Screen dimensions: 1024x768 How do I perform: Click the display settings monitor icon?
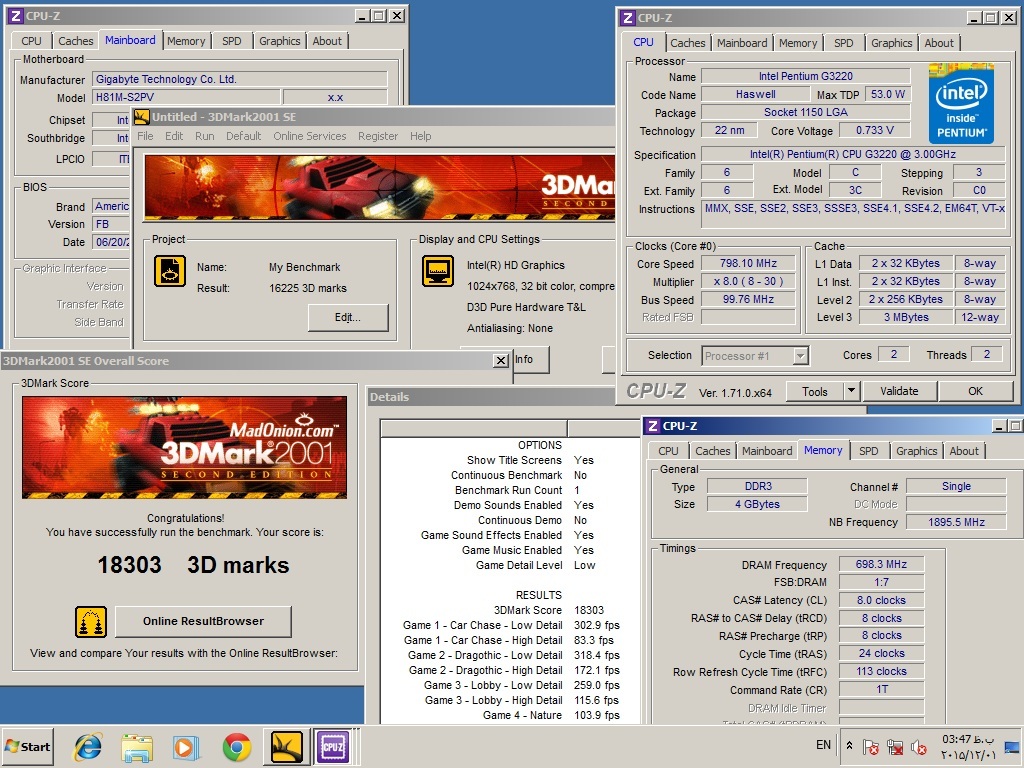[438, 271]
